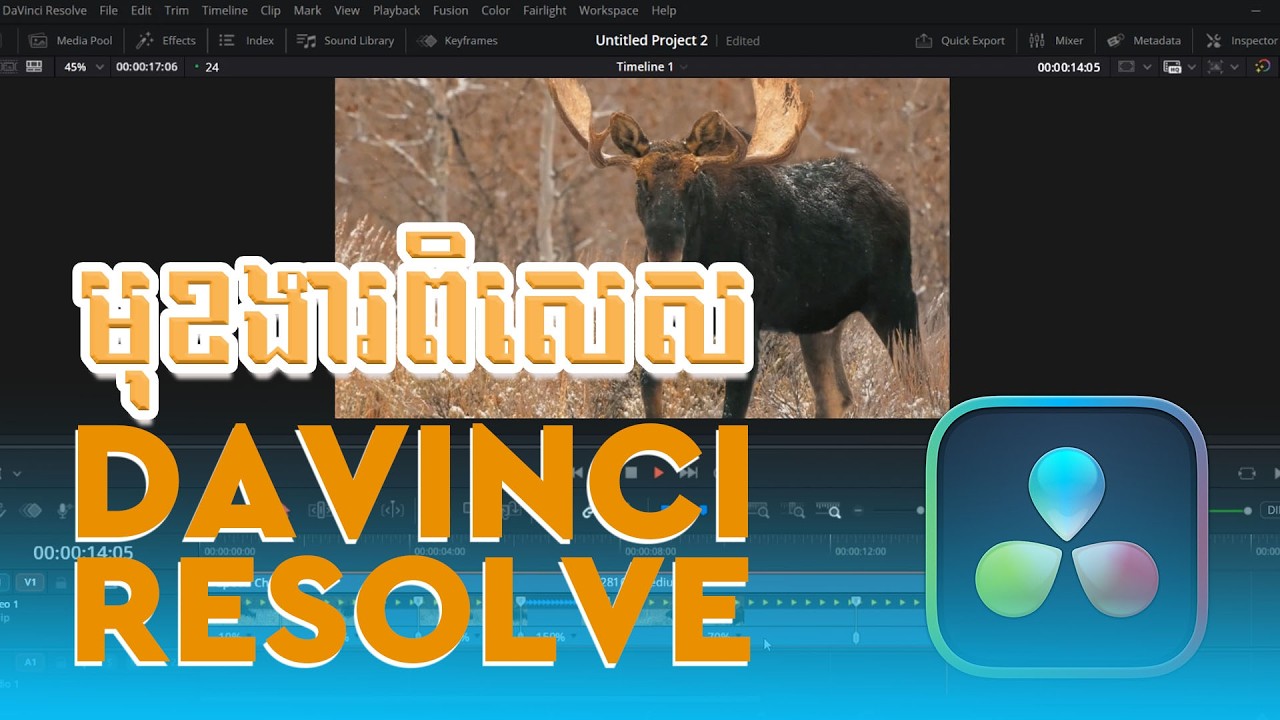1280x720 pixels.
Task: Open the Color menu
Action: click(x=495, y=10)
